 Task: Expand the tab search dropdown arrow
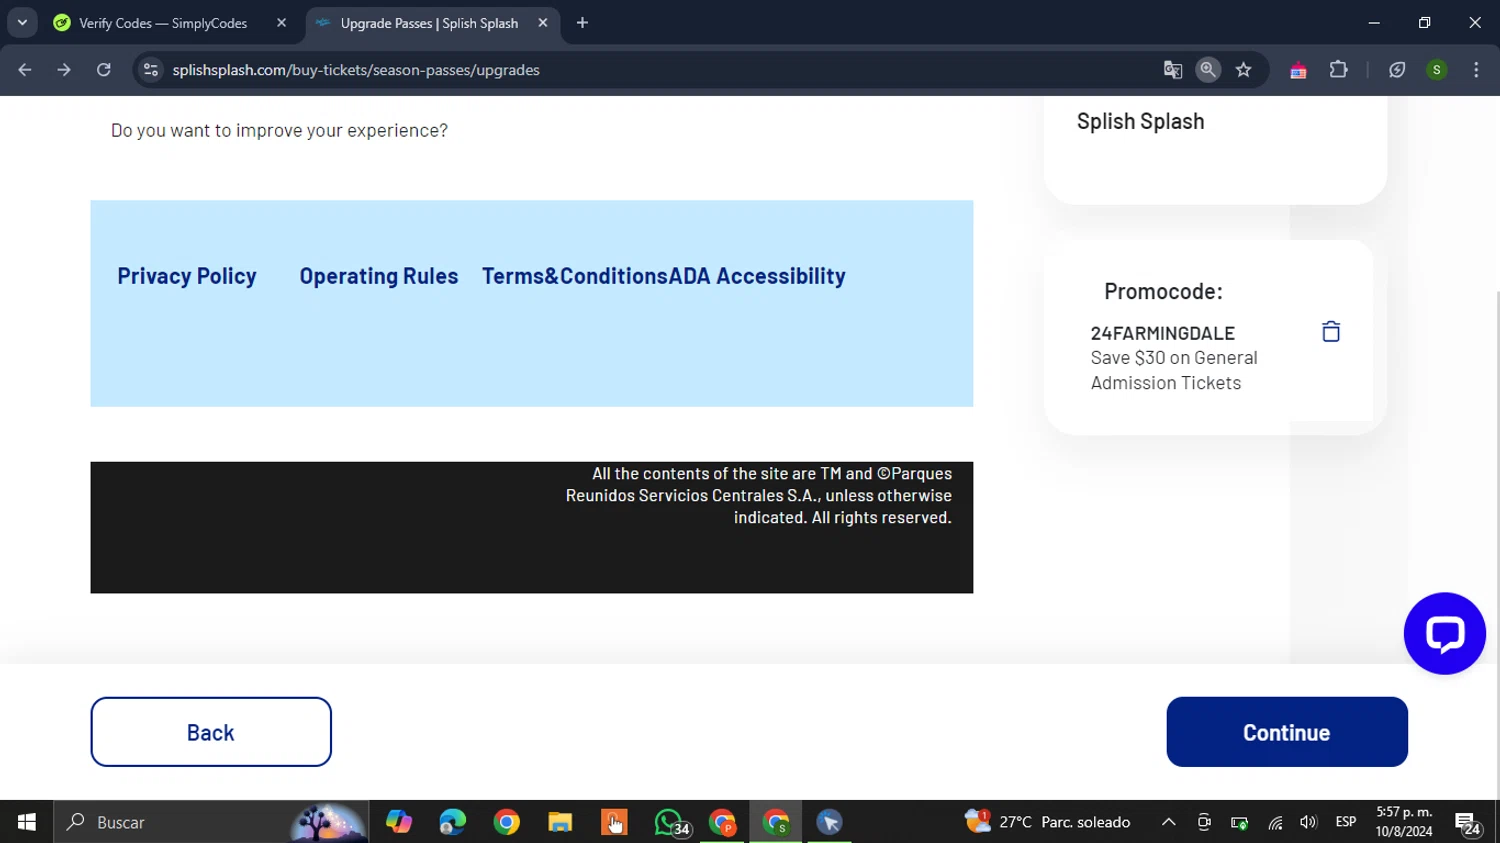point(22,23)
